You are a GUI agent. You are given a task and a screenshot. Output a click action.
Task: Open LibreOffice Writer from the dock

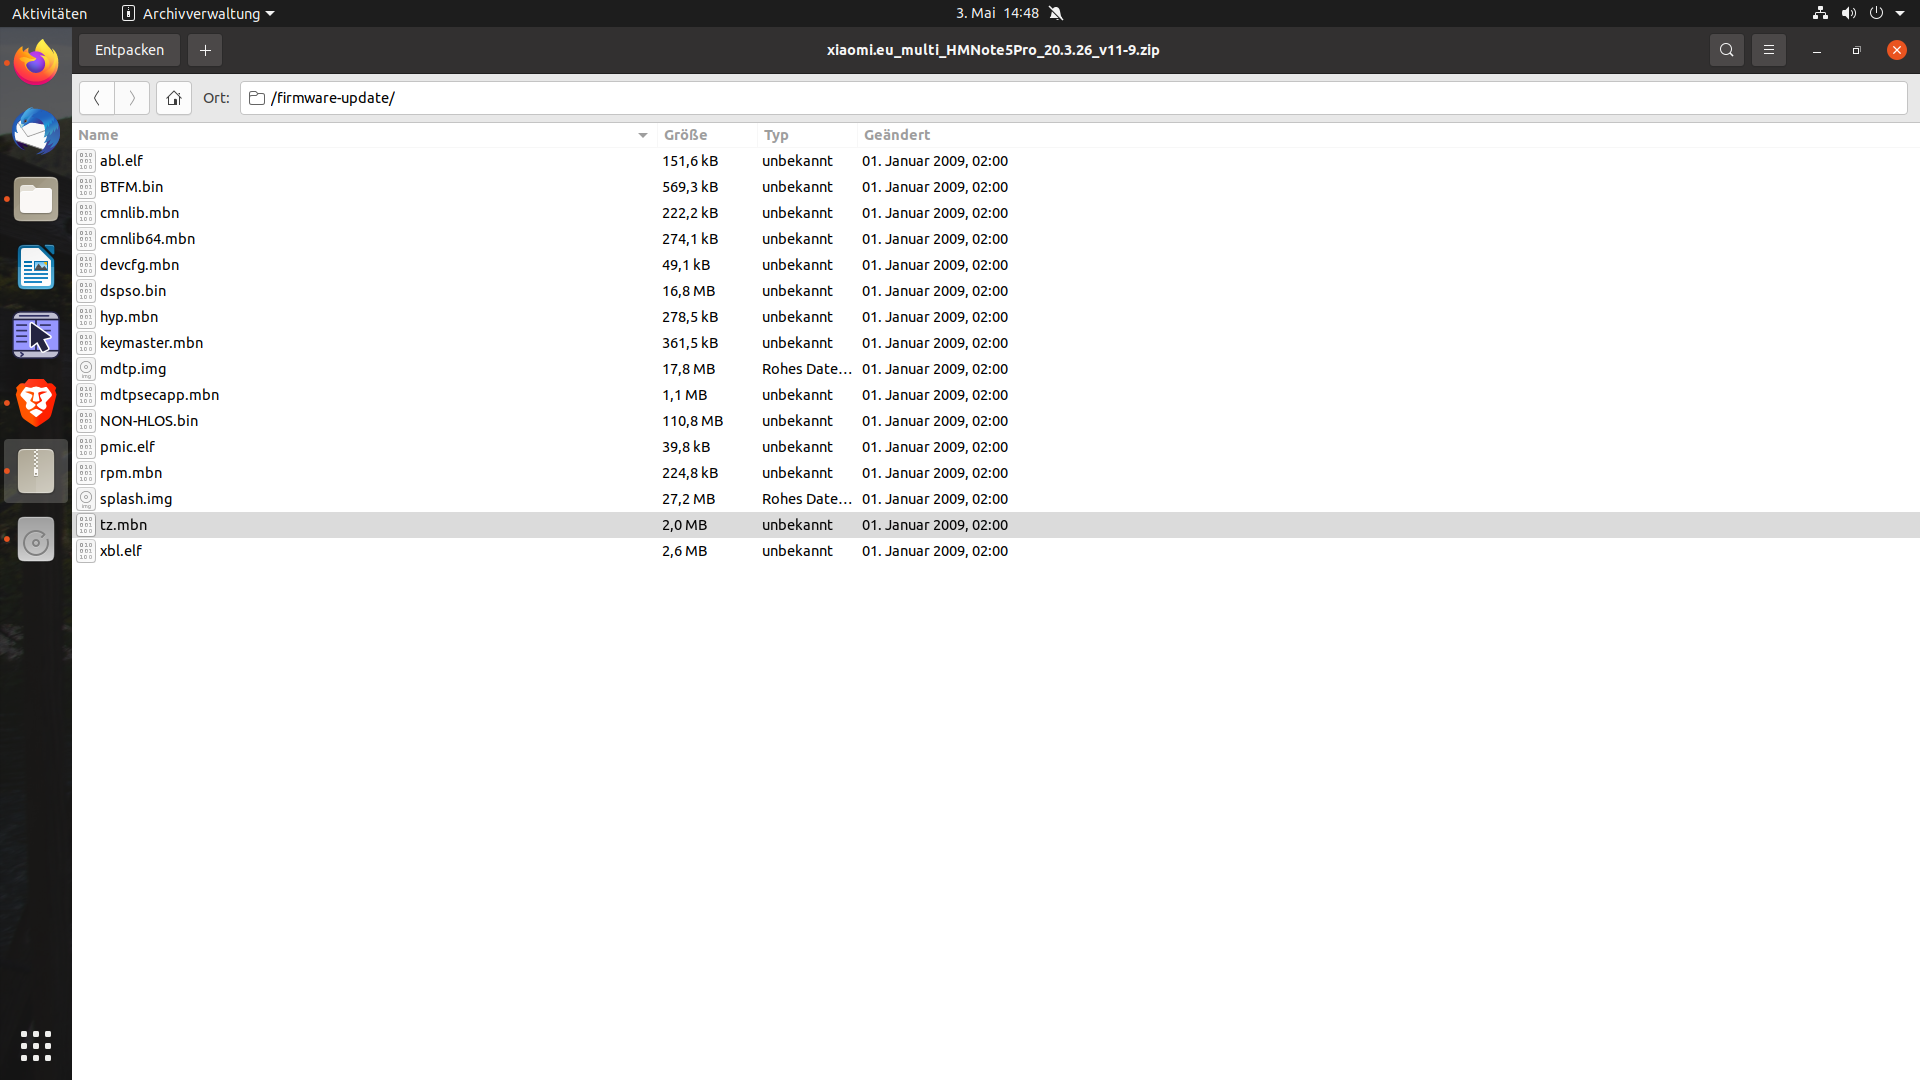coord(36,267)
